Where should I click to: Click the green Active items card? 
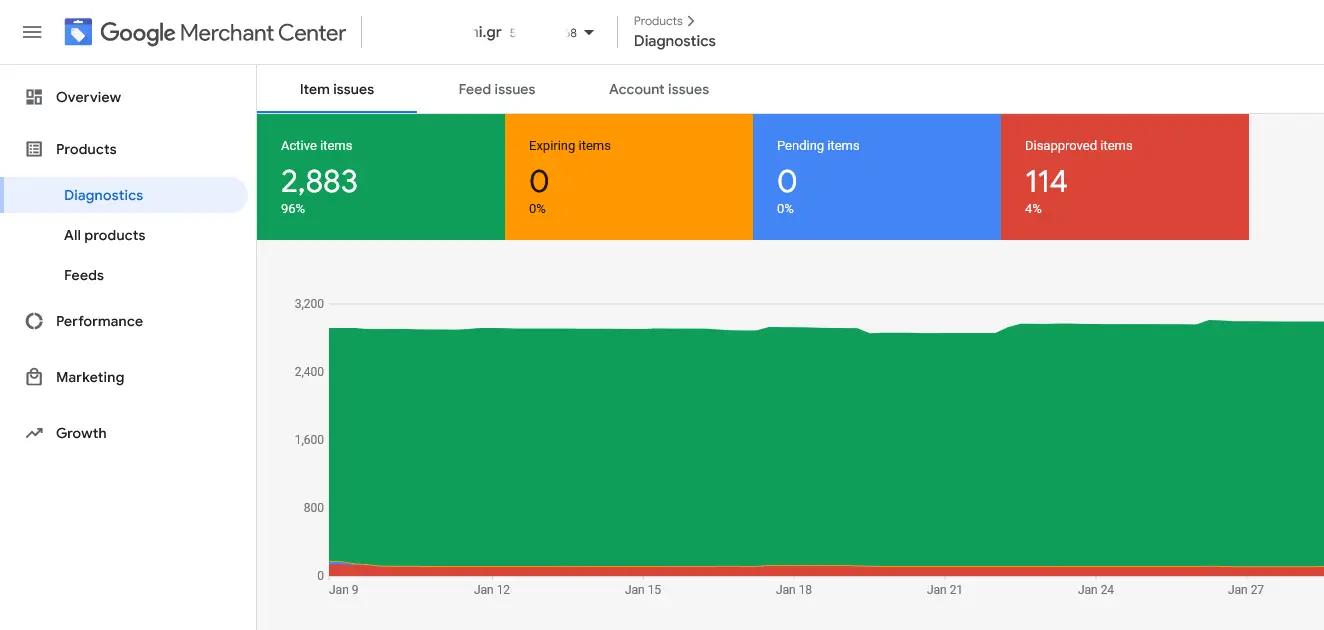381,177
